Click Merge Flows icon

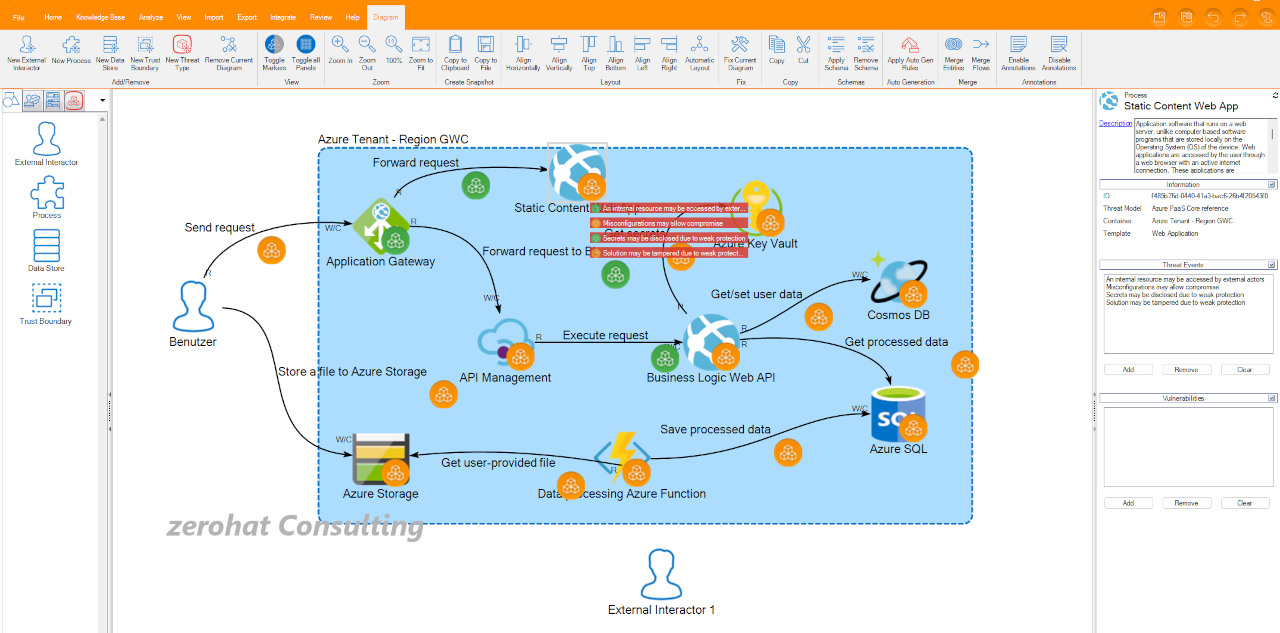(981, 52)
